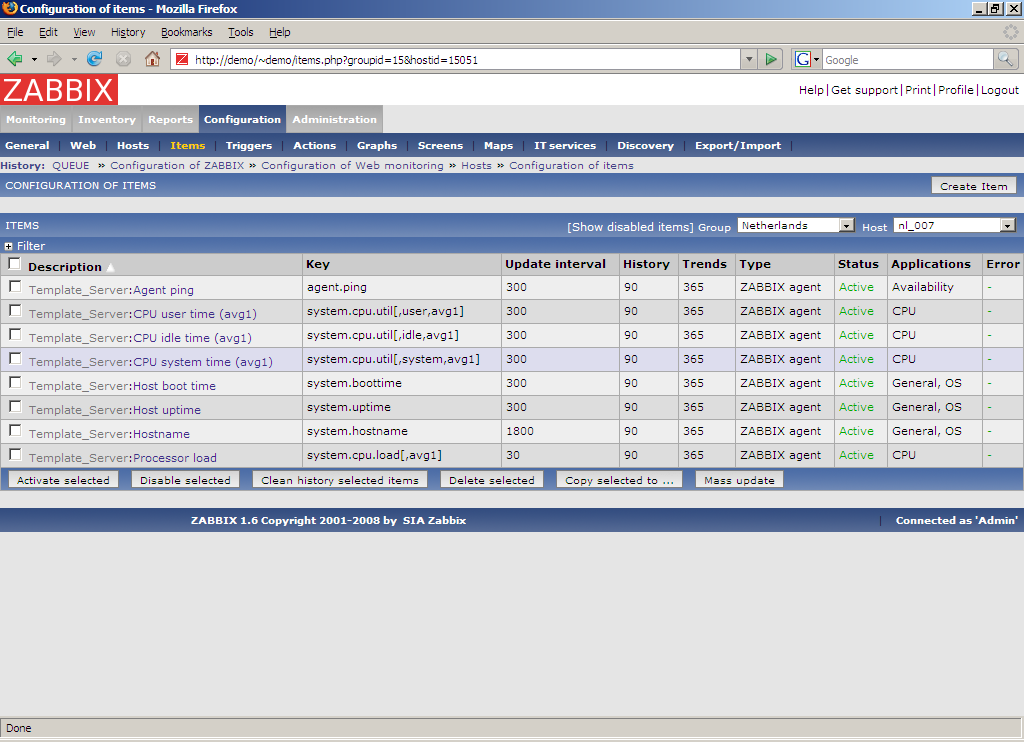Viewport: 1024px width, 742px height.
Task: Check the Host boot time checkbox
Action: coord(15,383)
